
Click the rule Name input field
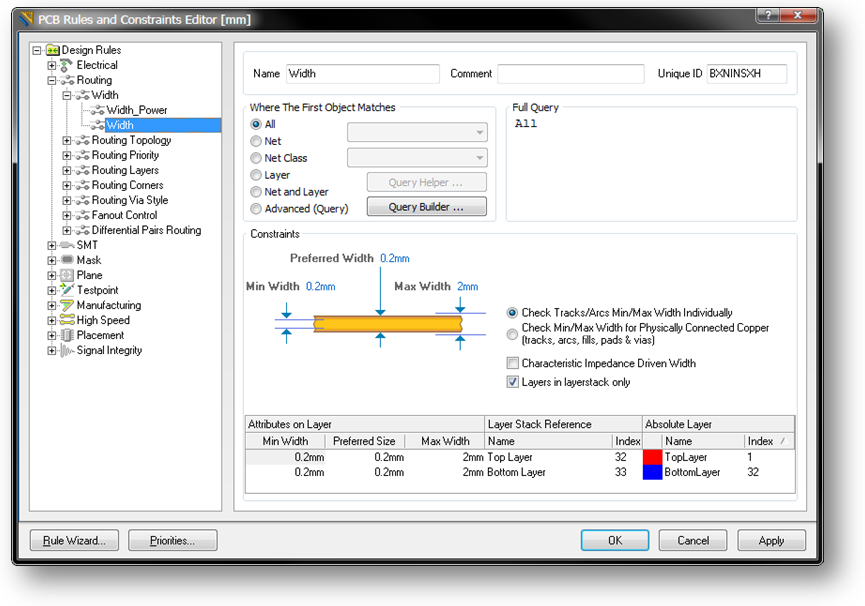pyautogui.click(x=363, y=74)
